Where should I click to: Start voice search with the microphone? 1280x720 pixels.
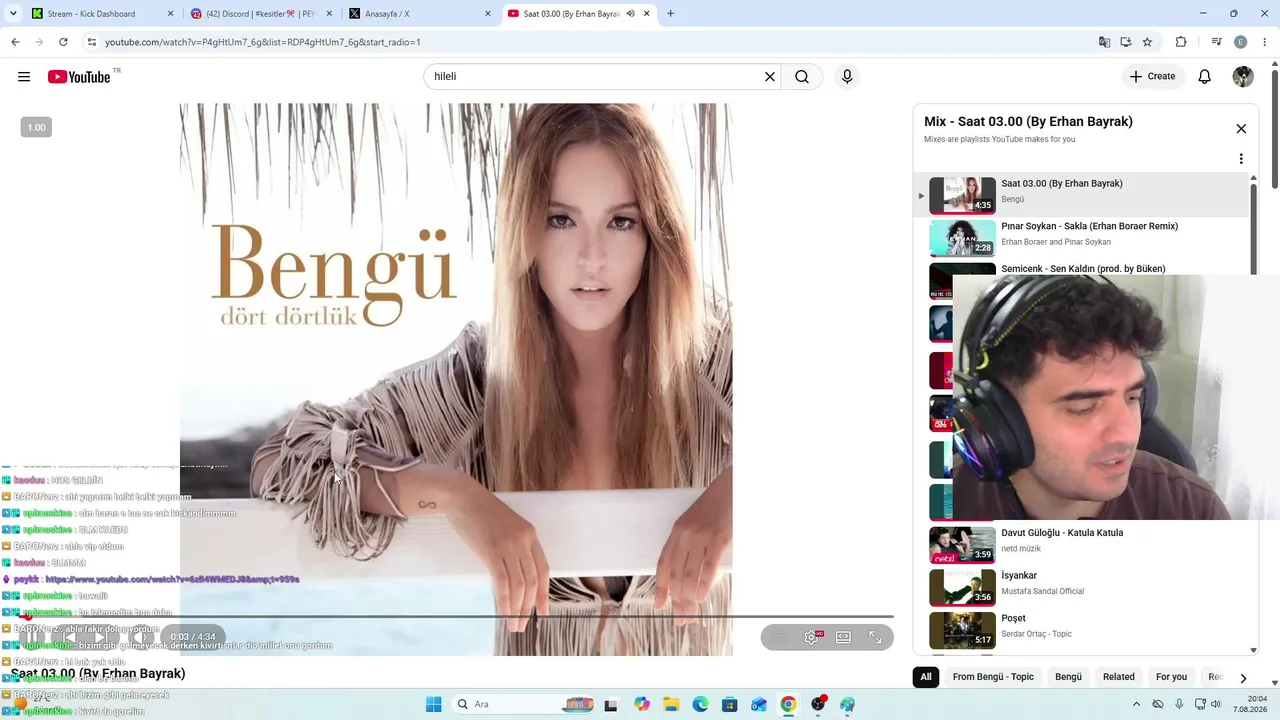tap(847, 77)
